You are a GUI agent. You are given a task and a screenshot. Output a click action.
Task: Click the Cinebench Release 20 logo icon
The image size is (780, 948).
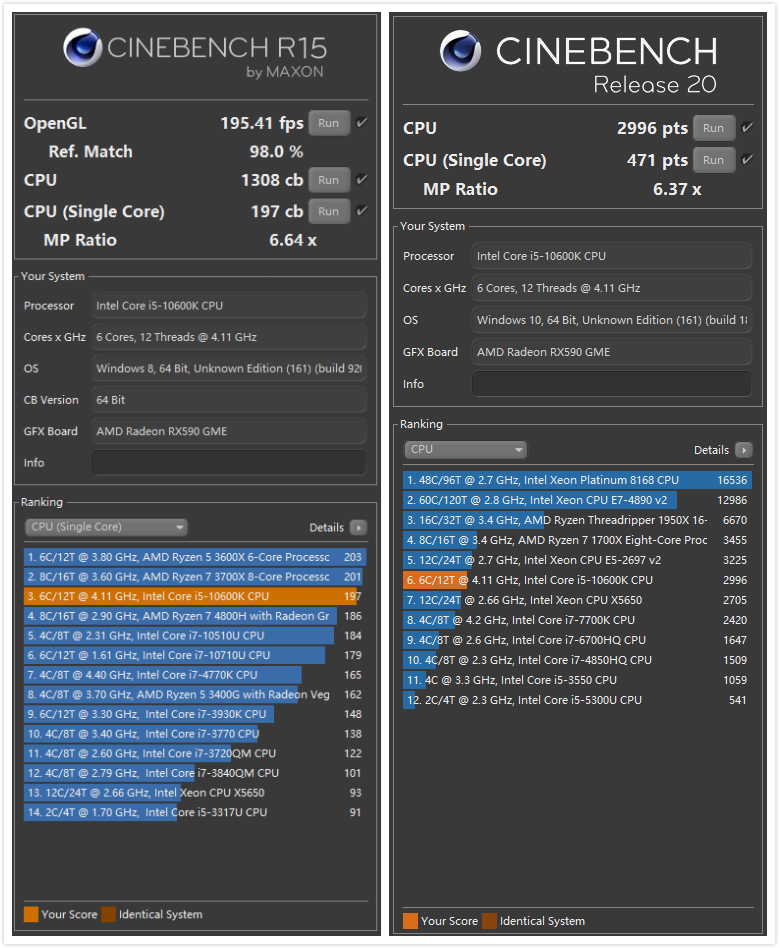pyautogui.click(x=461, y=51)
